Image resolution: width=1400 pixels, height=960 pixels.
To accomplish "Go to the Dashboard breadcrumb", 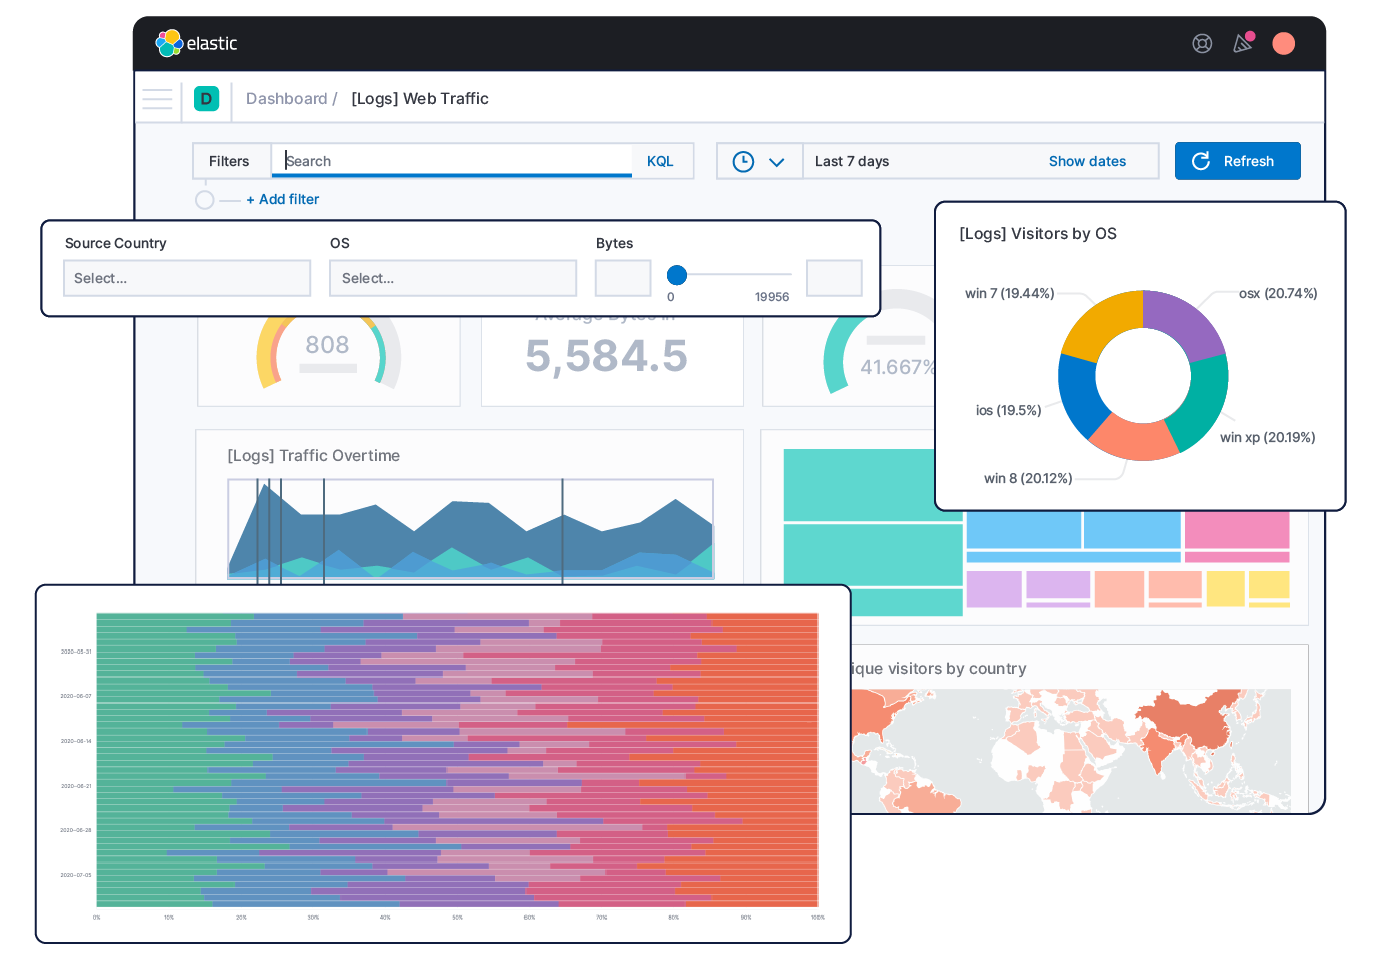I will (x=286, y=99).
